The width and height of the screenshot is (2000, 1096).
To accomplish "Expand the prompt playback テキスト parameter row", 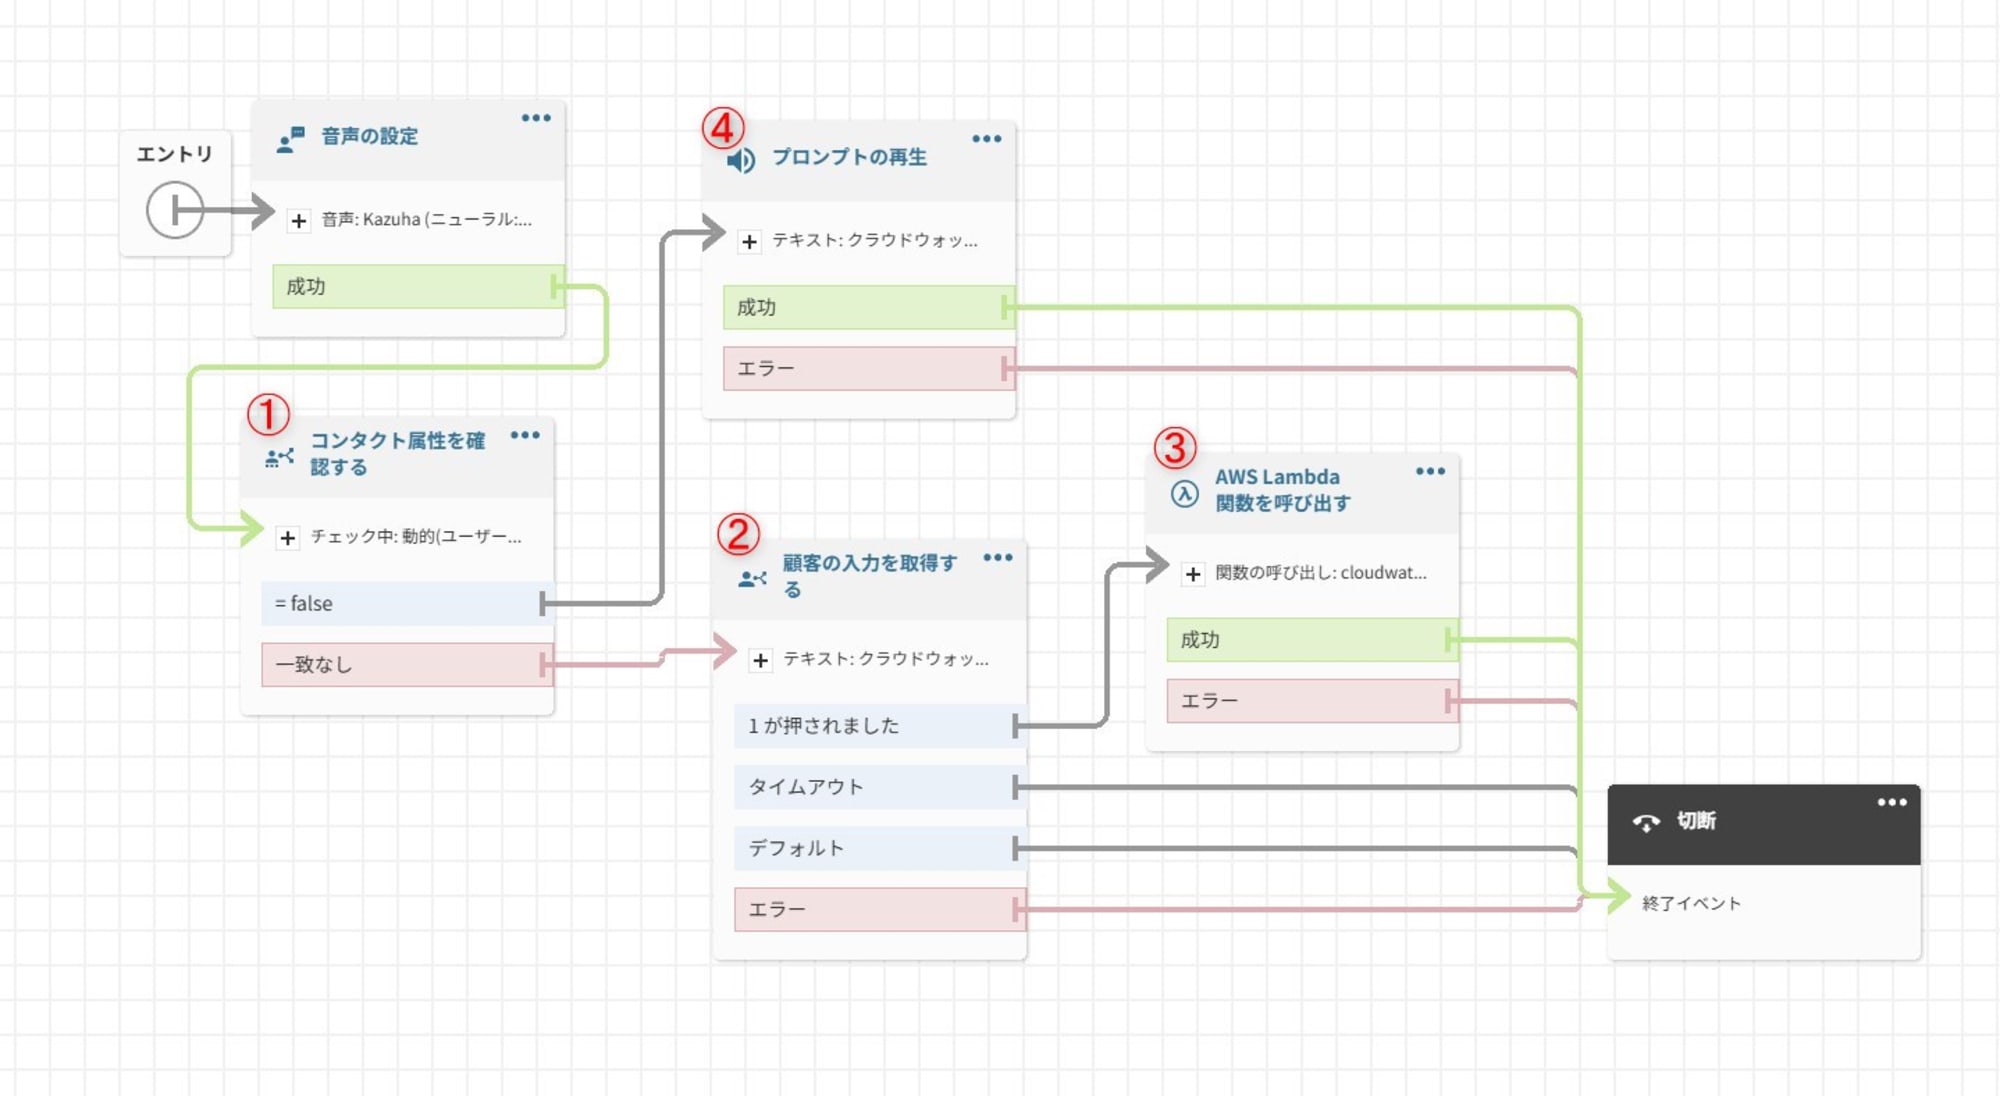I will click(x=749, y=241).
